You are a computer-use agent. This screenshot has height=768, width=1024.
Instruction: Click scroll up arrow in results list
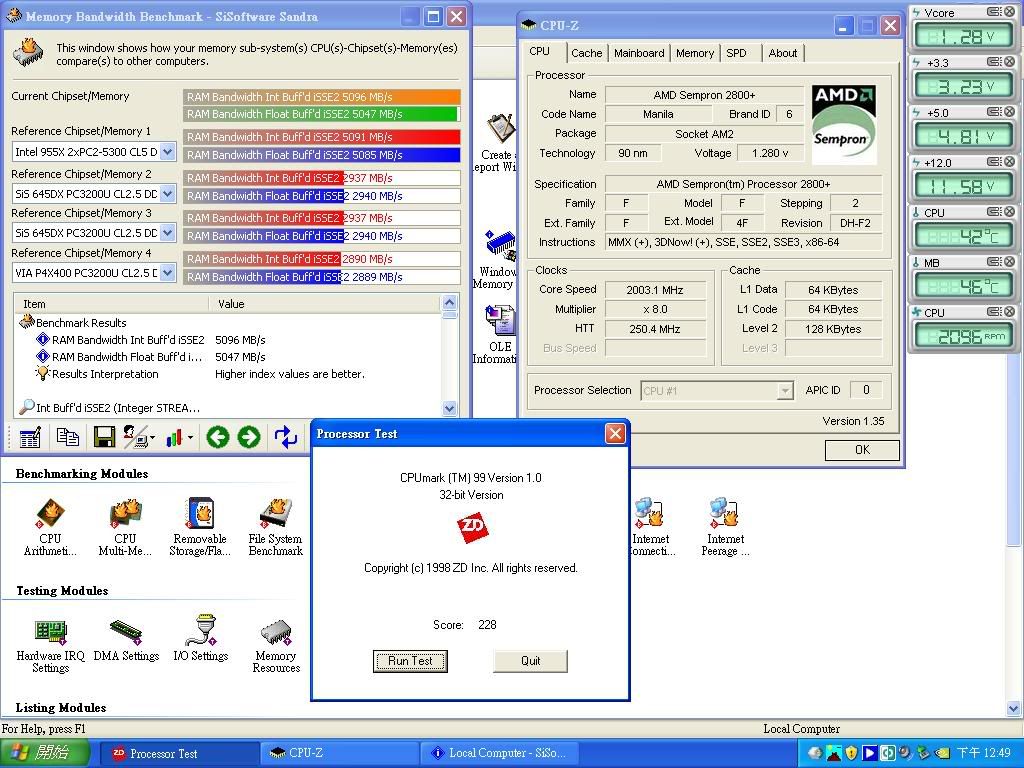(449, 302)
